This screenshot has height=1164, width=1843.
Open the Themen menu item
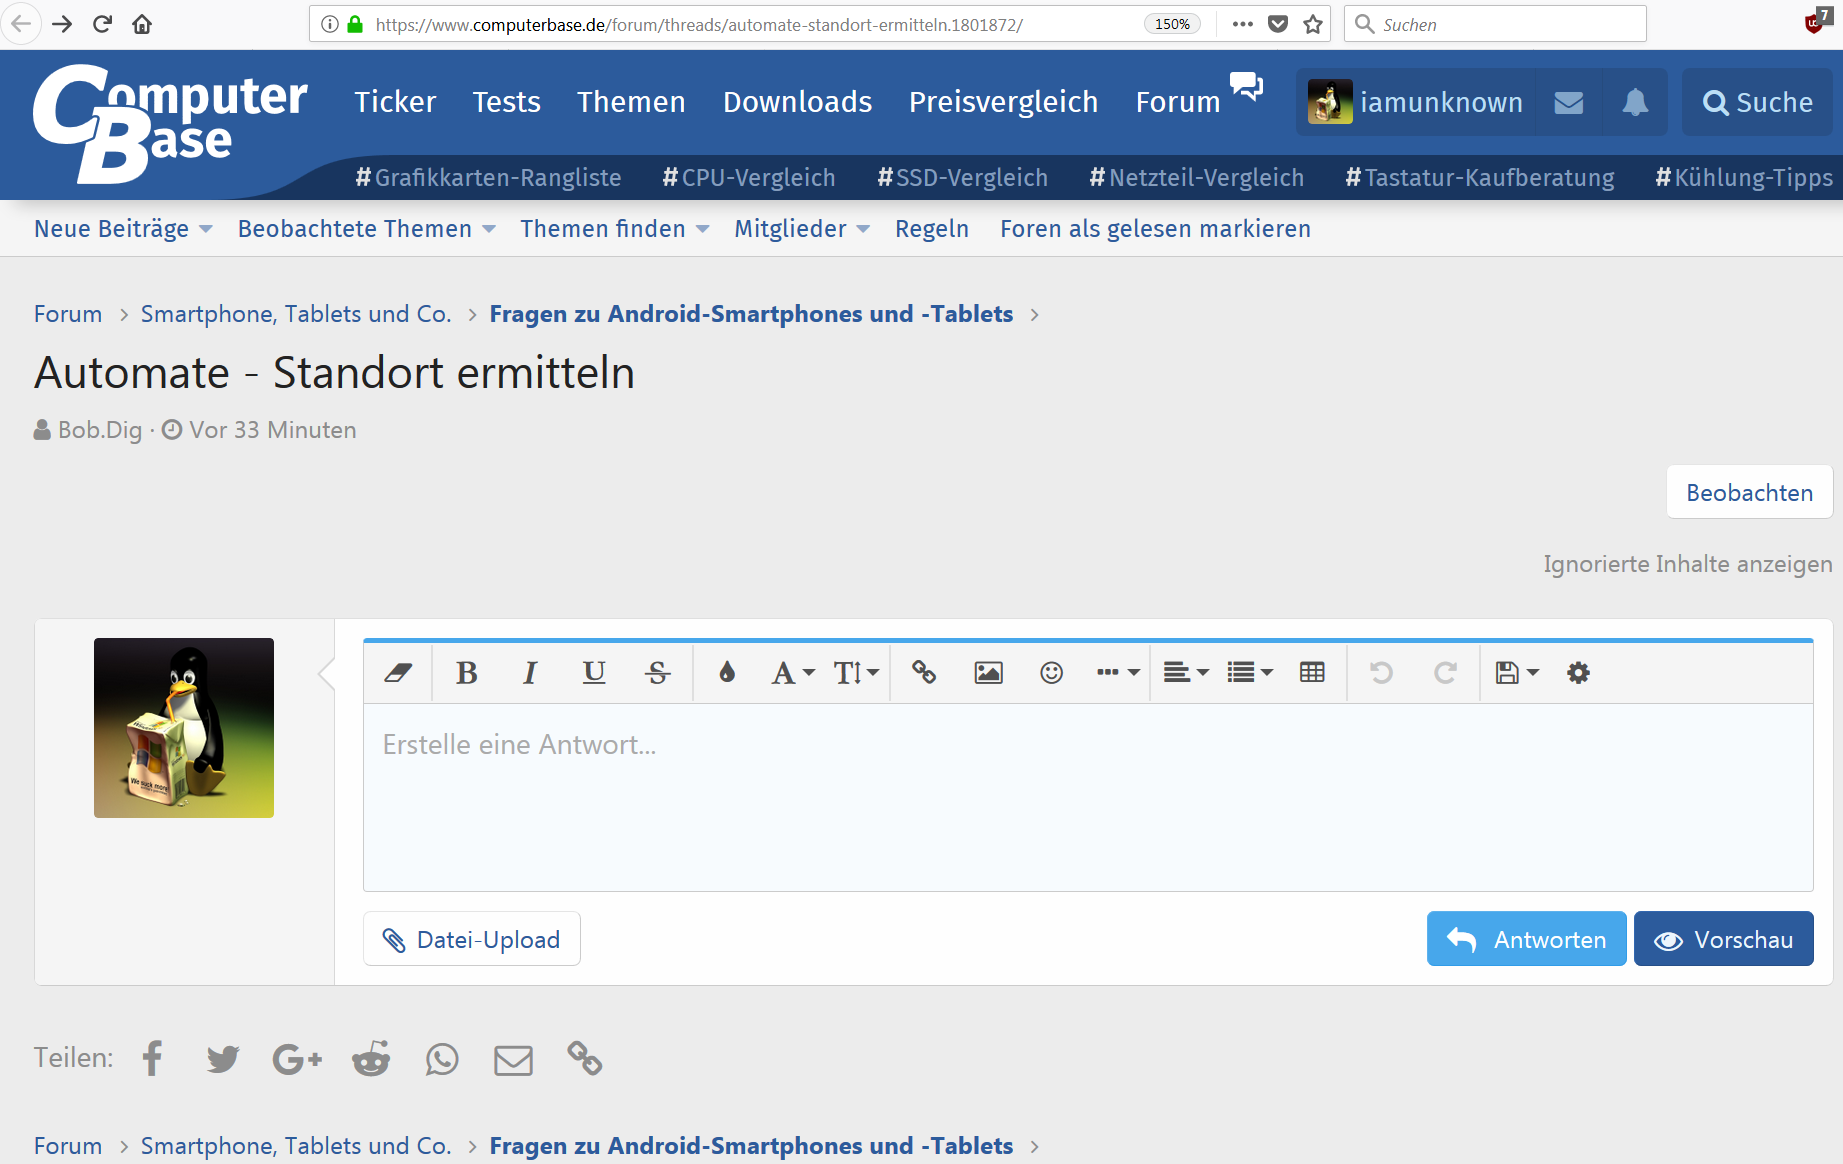coord(631,102)
